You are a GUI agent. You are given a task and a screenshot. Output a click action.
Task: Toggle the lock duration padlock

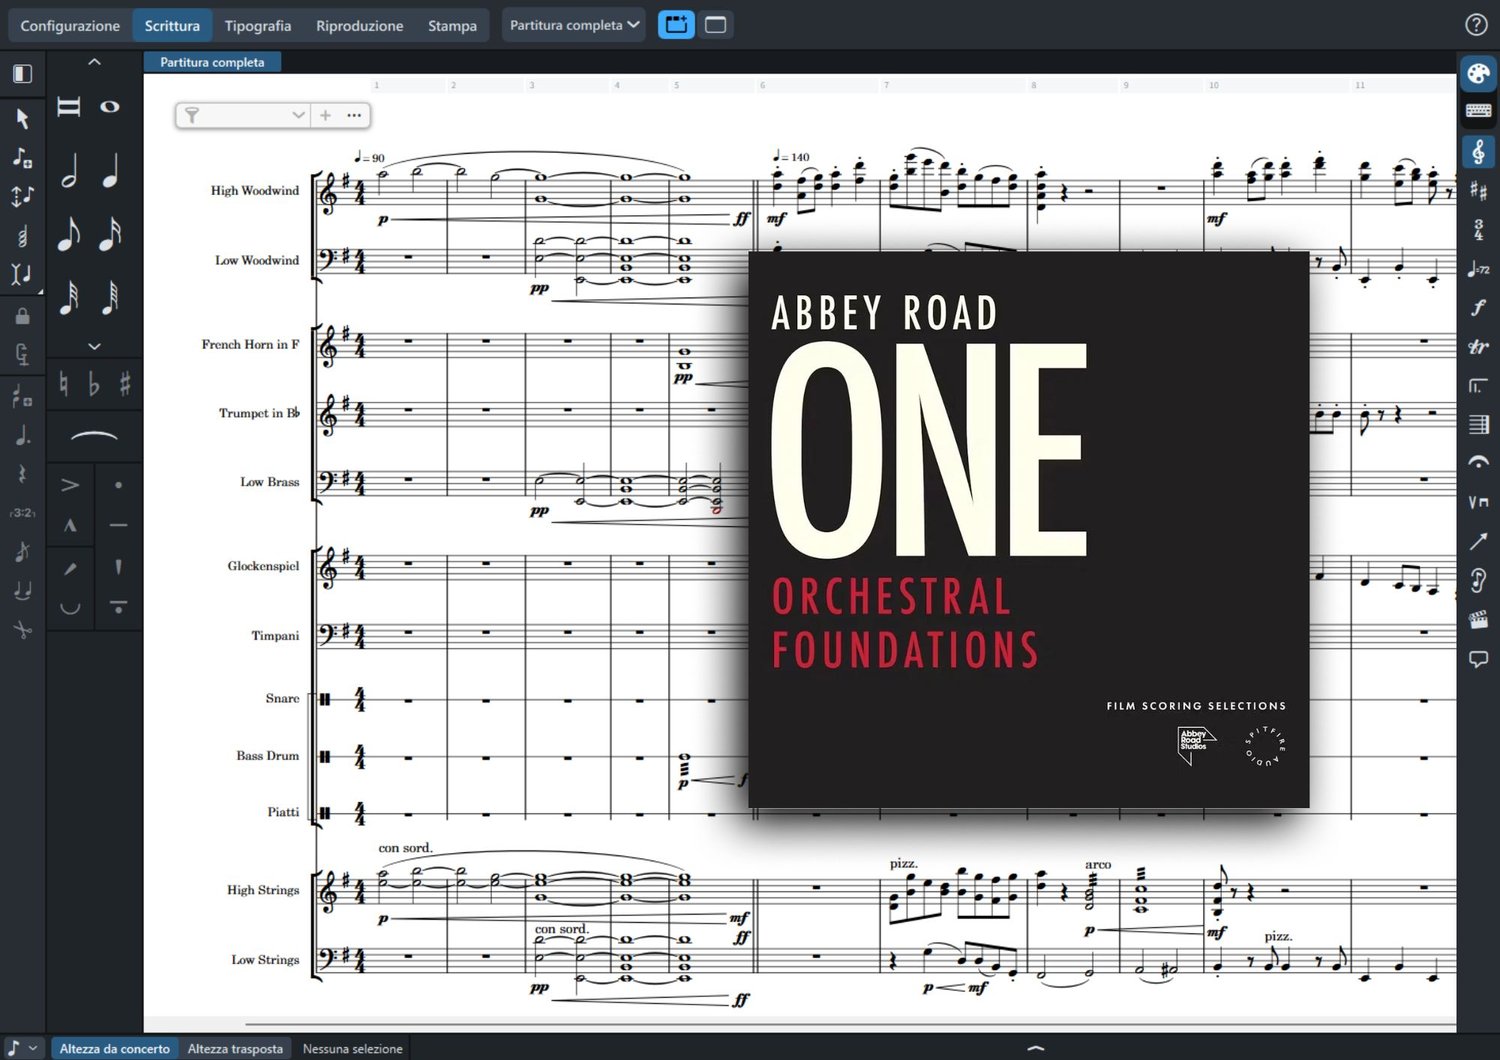tap(22, 316)
